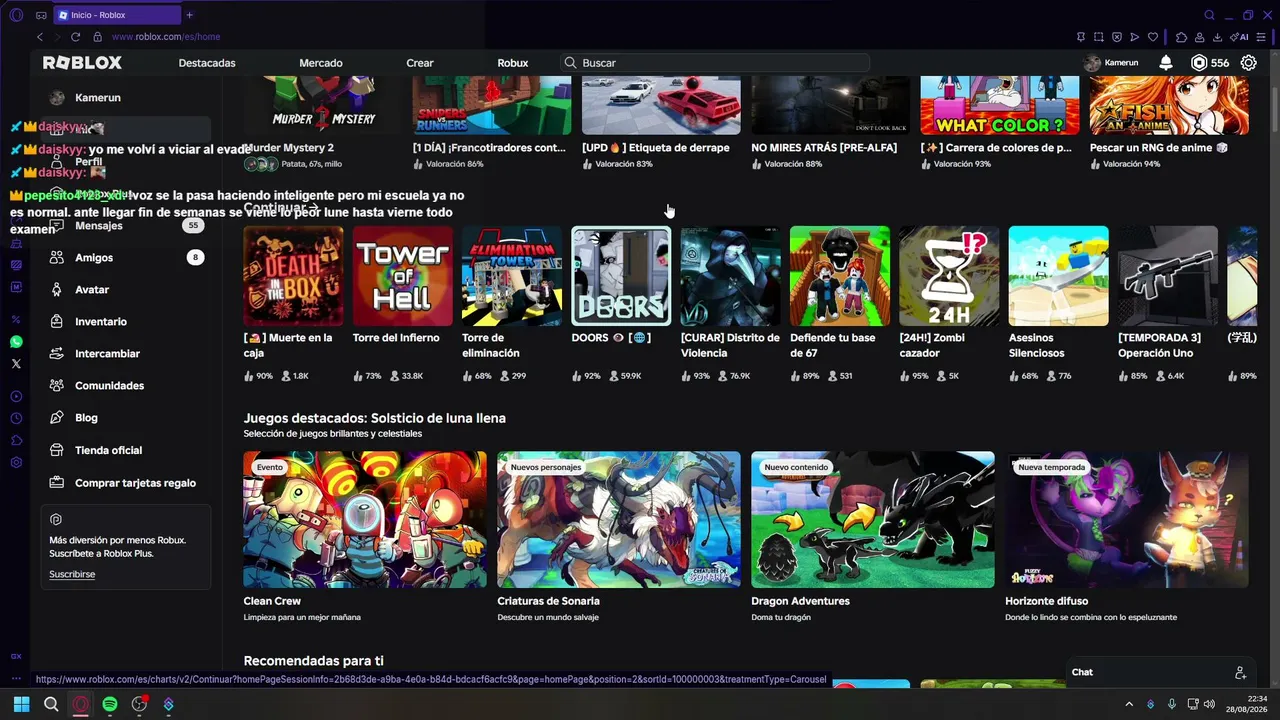Viewport: 1280px width, 720px height.
Task: Open Inventario in the left sidebar
Action: click(127, 321)
